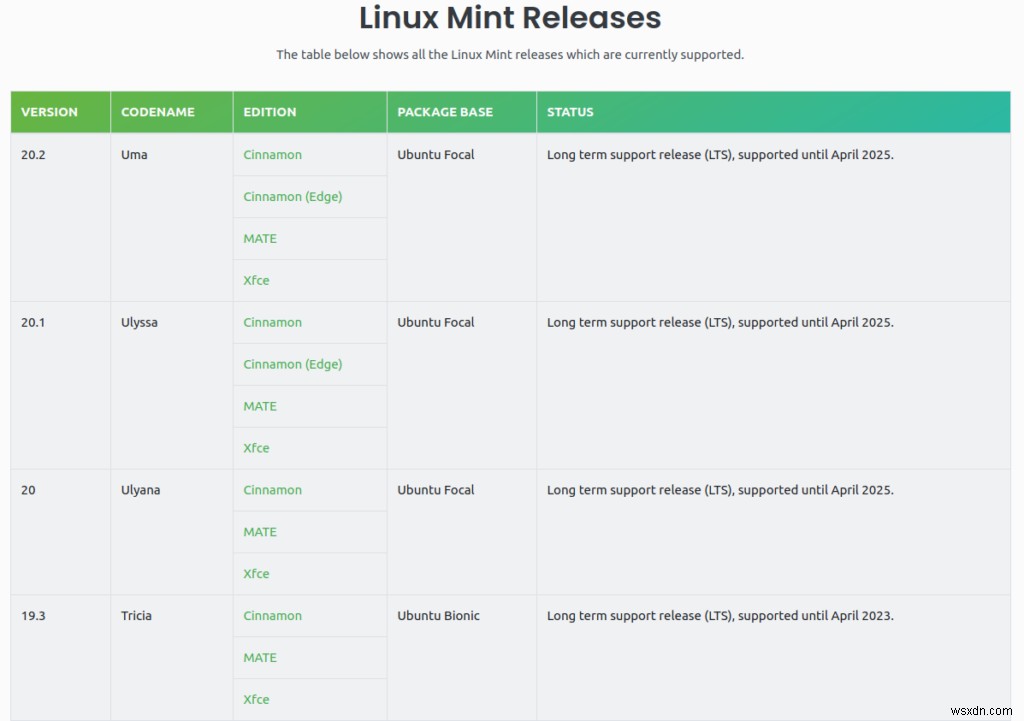Open the Xfce link for version 20.1
The width and height of the screenshot is (1024, 721).
tap(256, 448)
